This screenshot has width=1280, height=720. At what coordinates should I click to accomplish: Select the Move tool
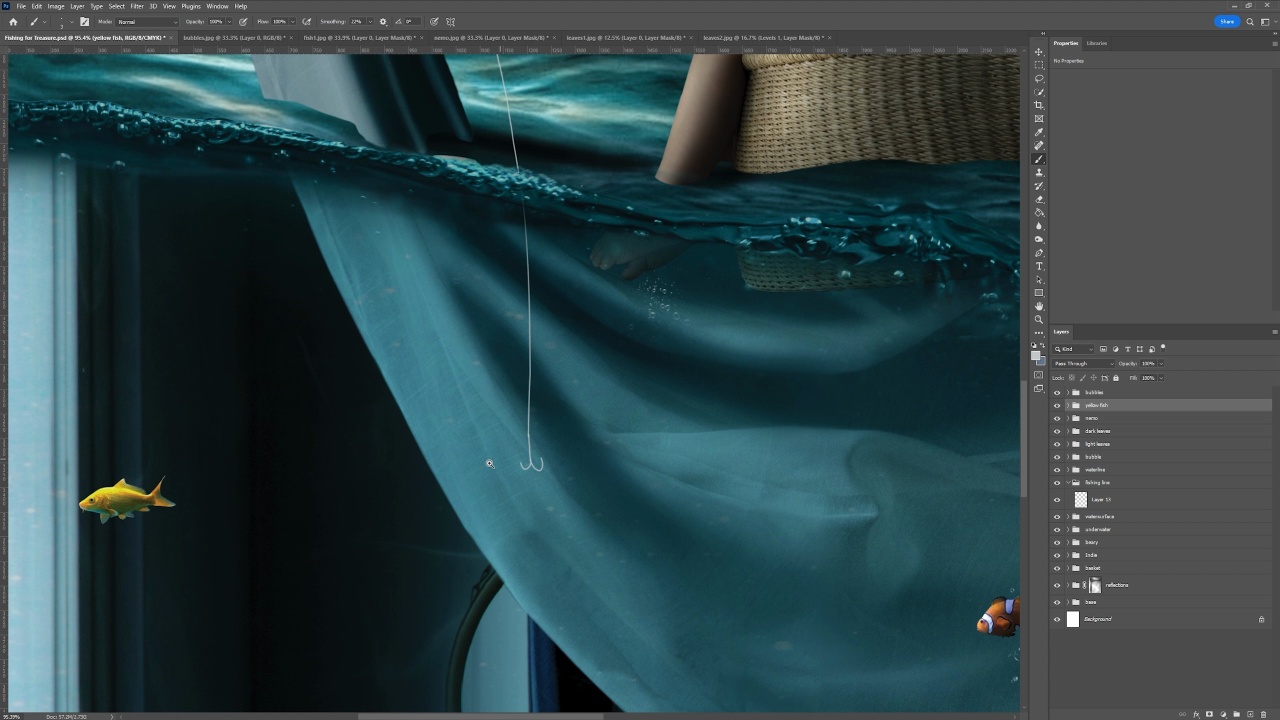coord(1039,52)
